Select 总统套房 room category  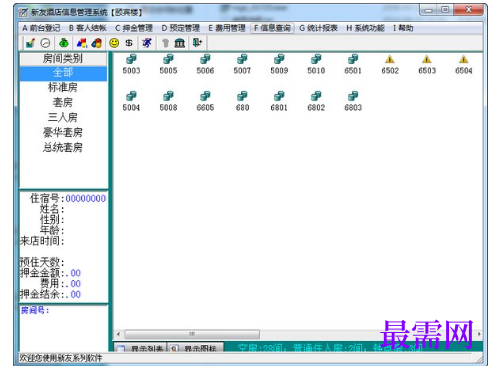coord(63,147)
